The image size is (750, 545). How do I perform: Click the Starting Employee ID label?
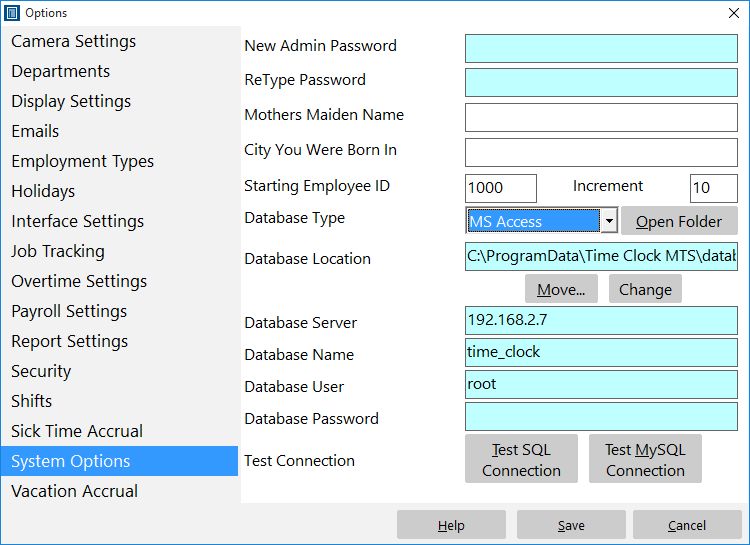[x=317, y=186]
